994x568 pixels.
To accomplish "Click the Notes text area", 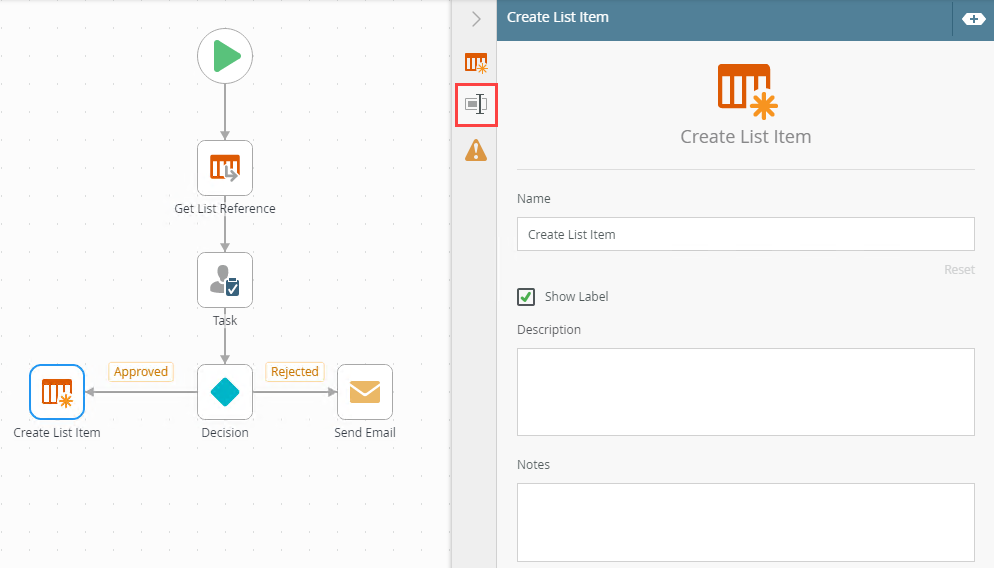I will point(745,522).
